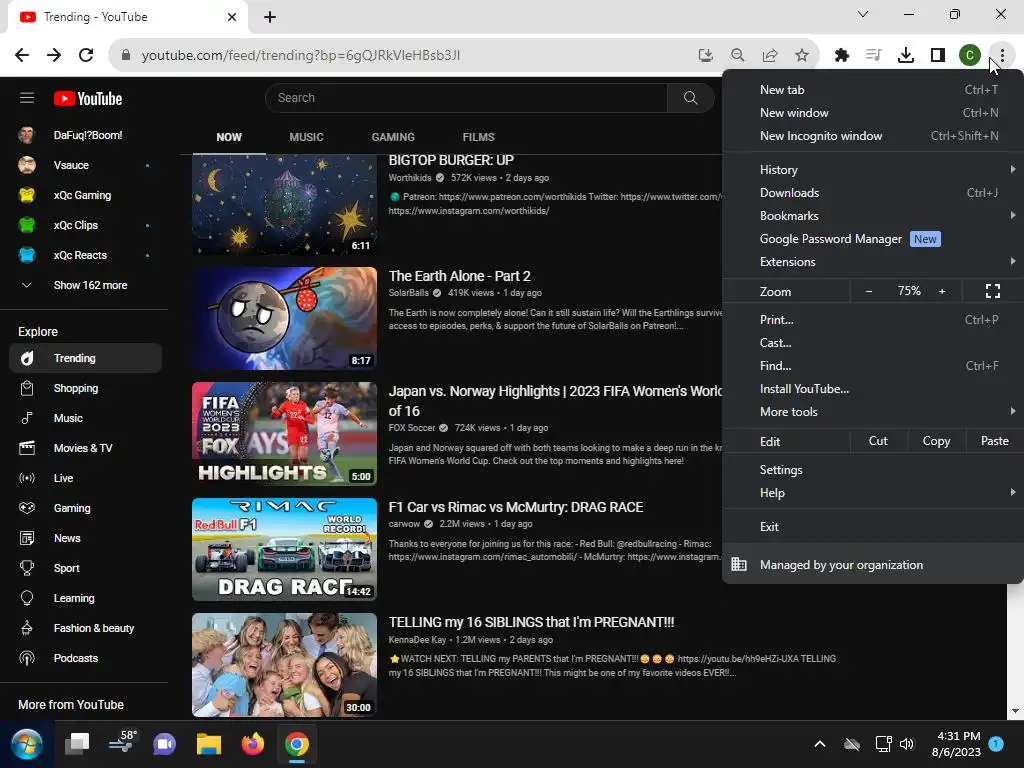
Task: Click the YouTube search input field
Action: pyautogui.click(x=466, y=98)
